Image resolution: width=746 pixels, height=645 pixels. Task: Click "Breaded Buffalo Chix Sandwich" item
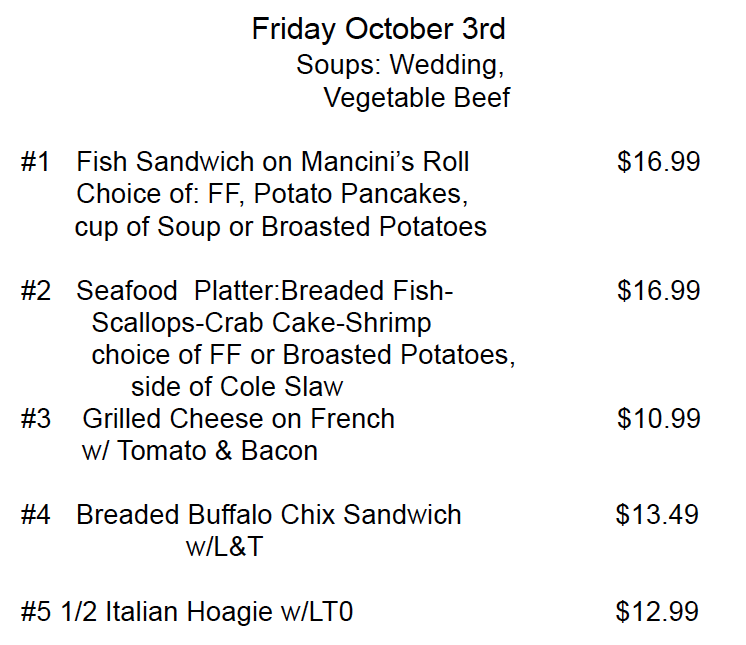click(x=268, y=515)
